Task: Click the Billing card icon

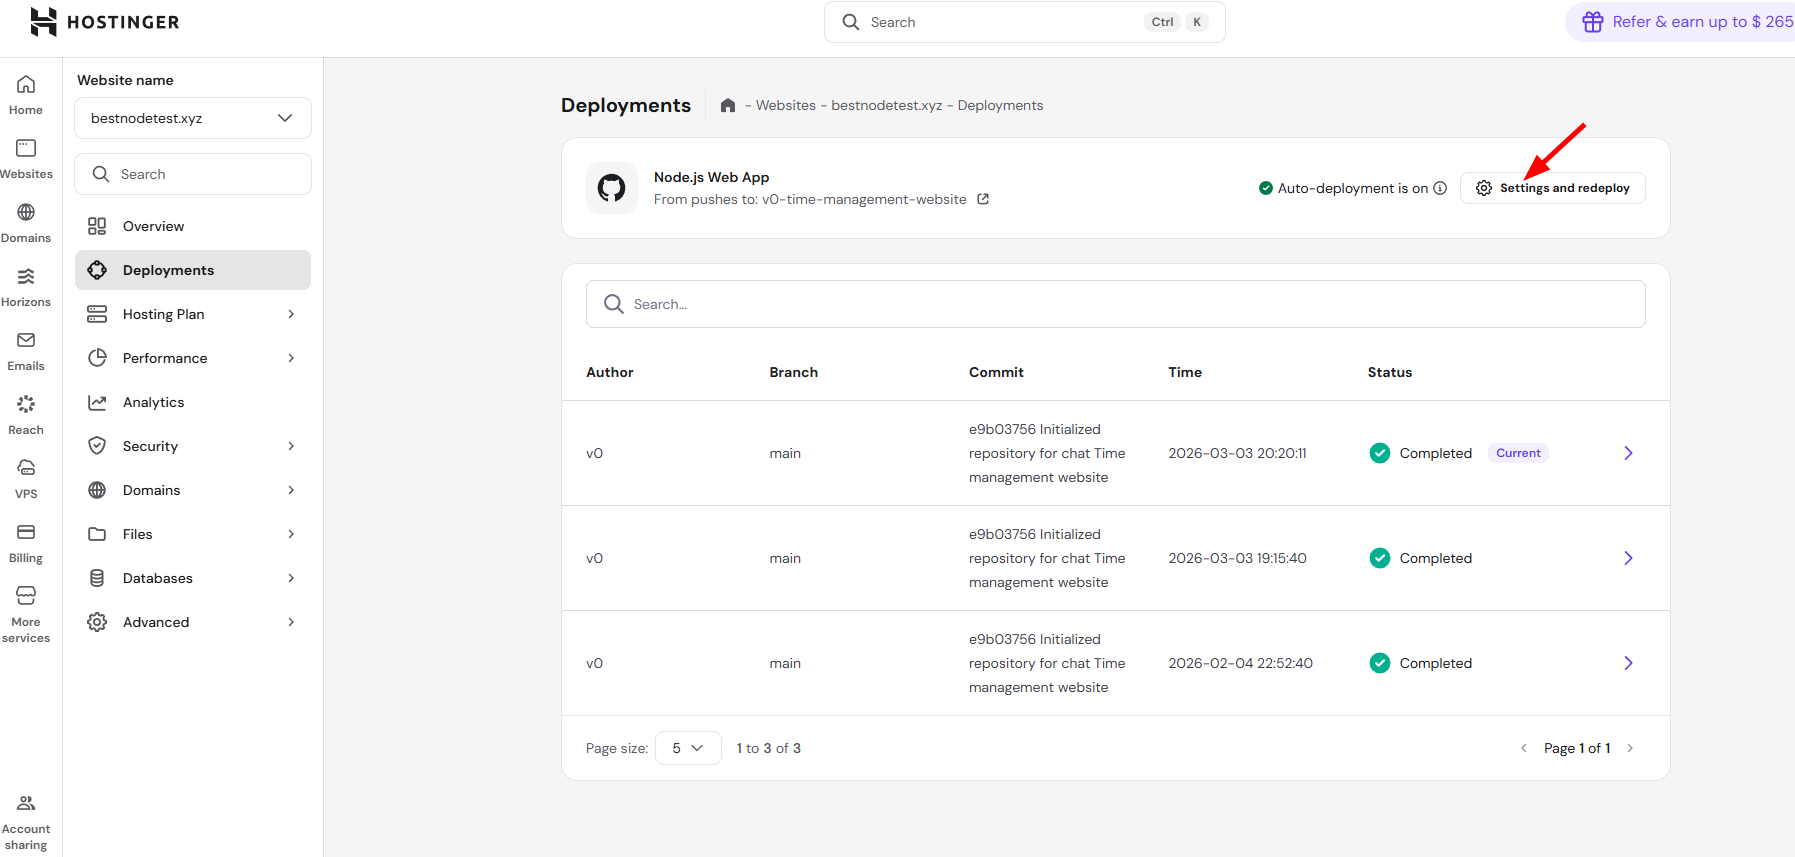Action: (x=26, y=532)
